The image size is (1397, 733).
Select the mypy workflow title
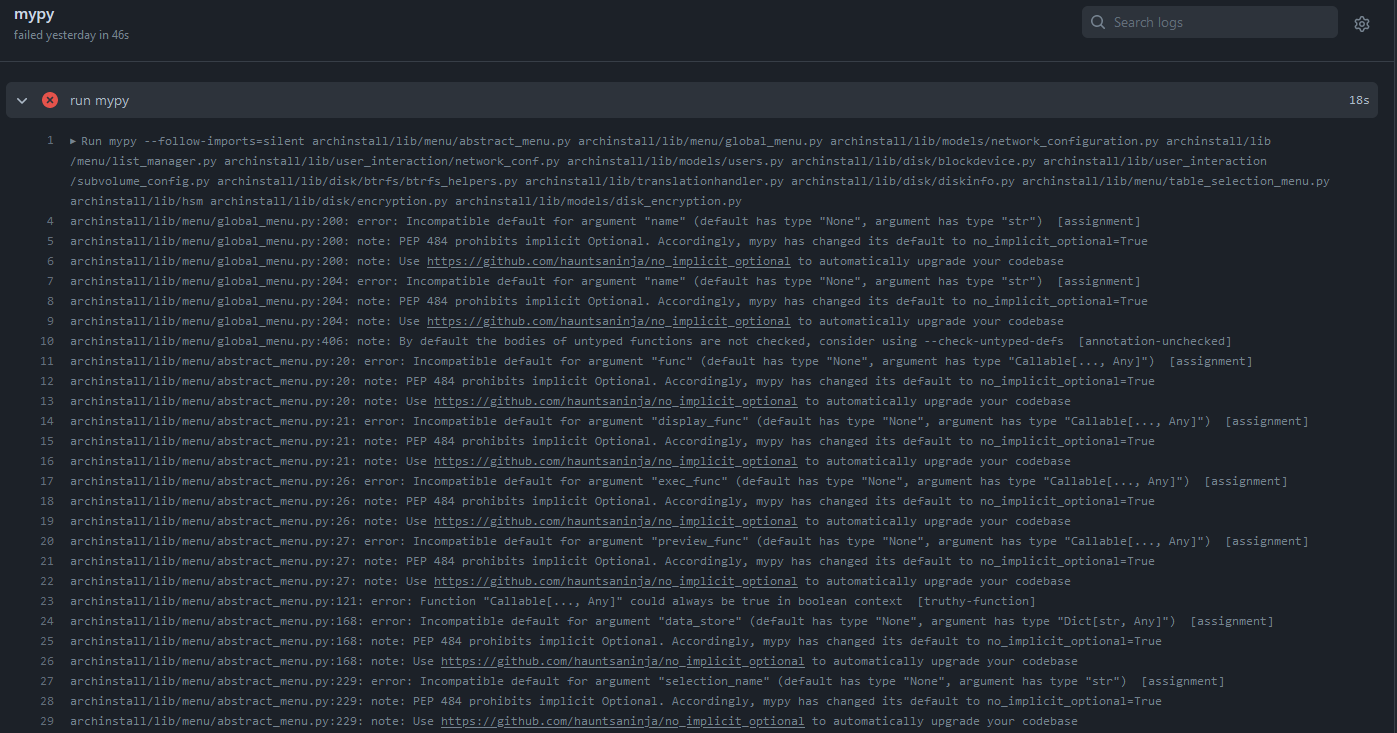[34, 14]
